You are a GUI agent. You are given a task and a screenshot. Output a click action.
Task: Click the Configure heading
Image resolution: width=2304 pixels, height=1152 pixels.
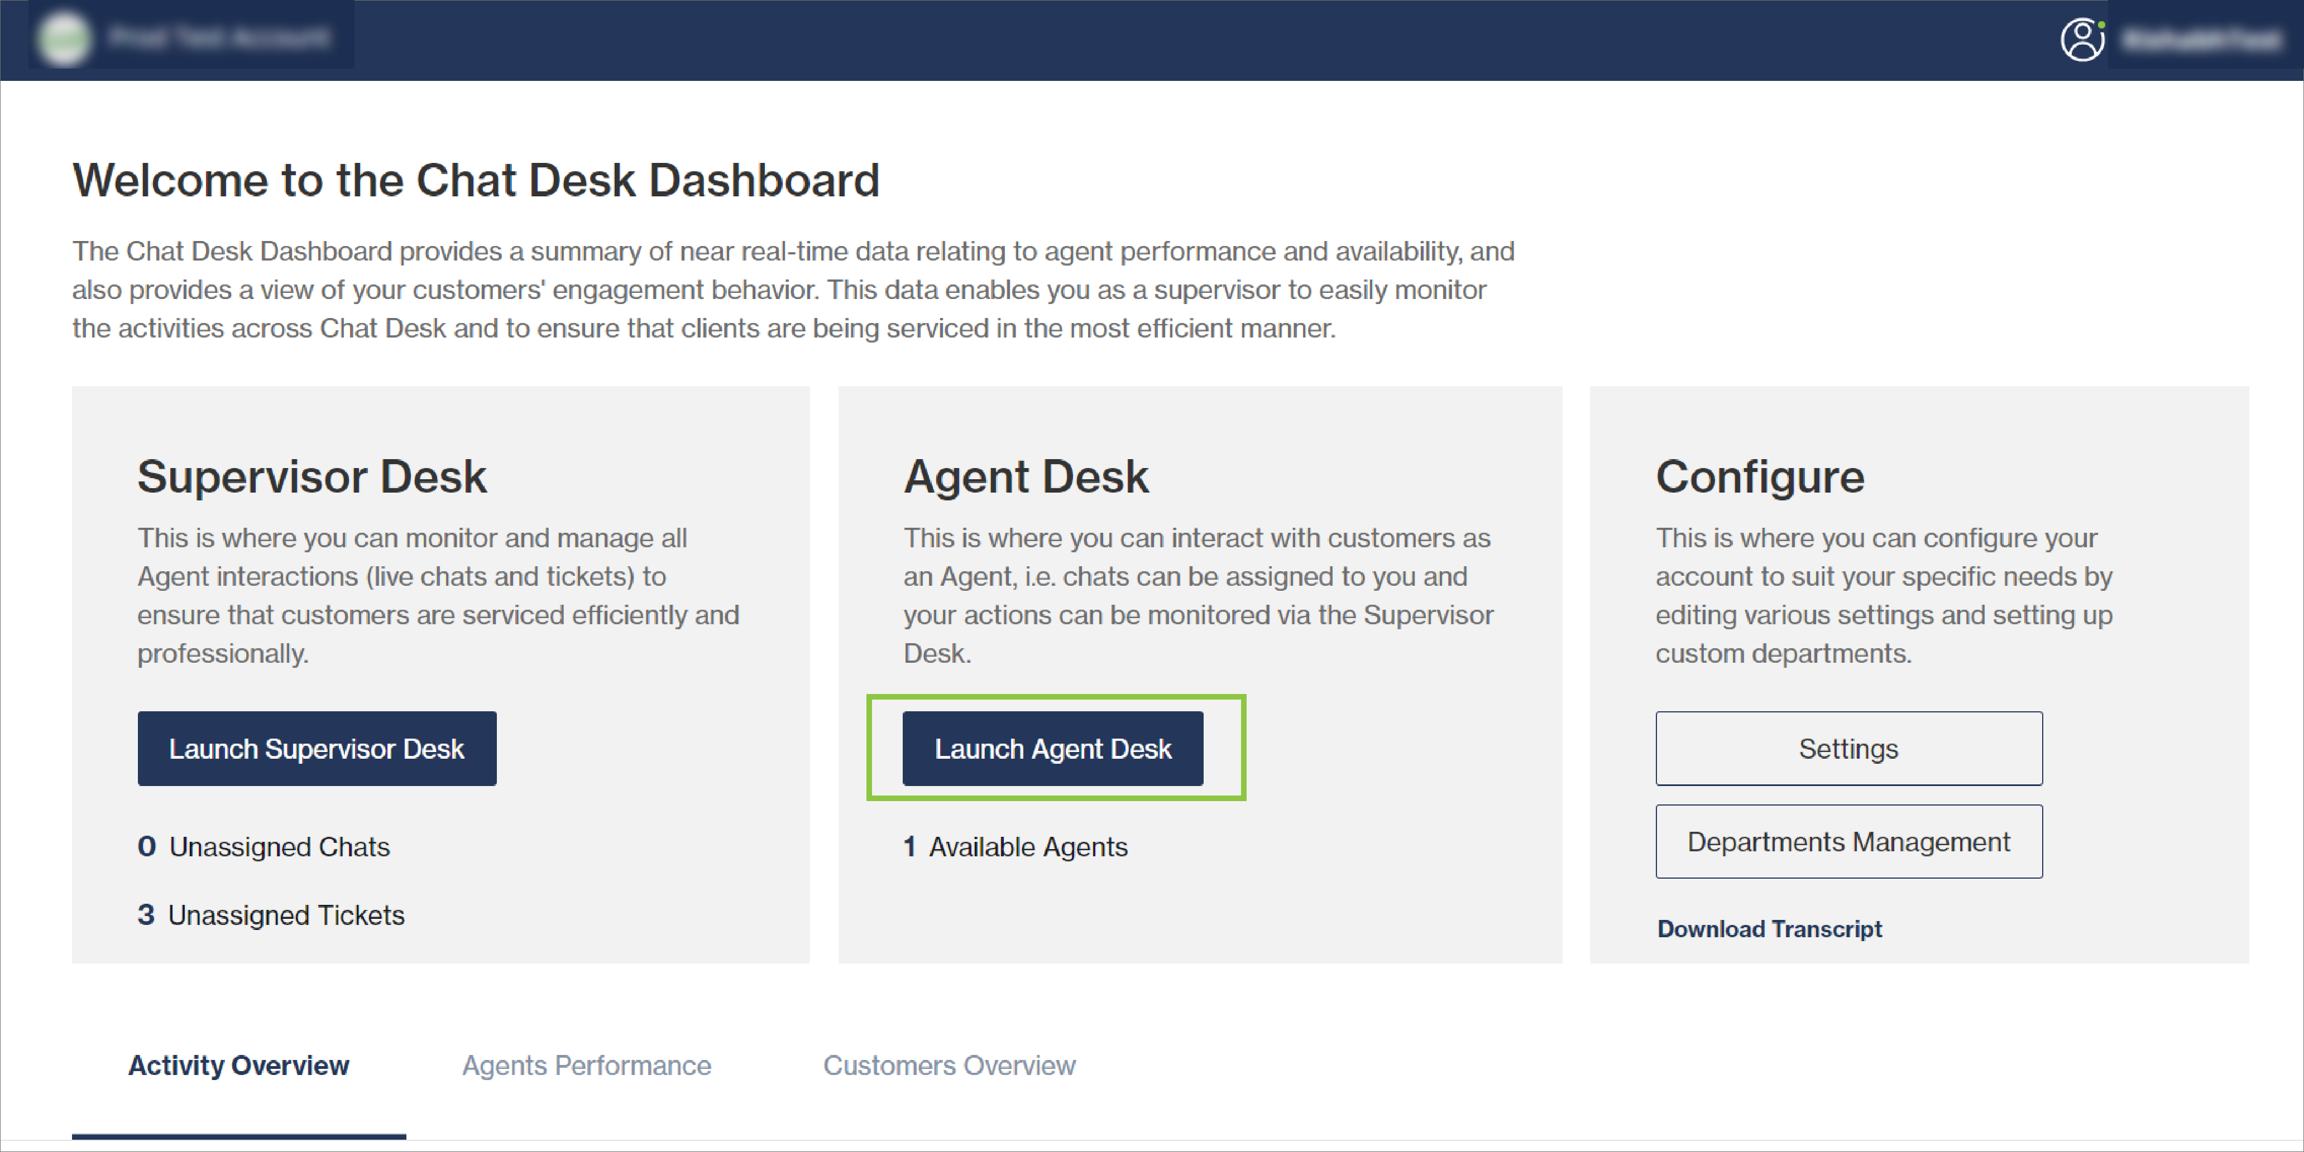(x=1760, y=476)
